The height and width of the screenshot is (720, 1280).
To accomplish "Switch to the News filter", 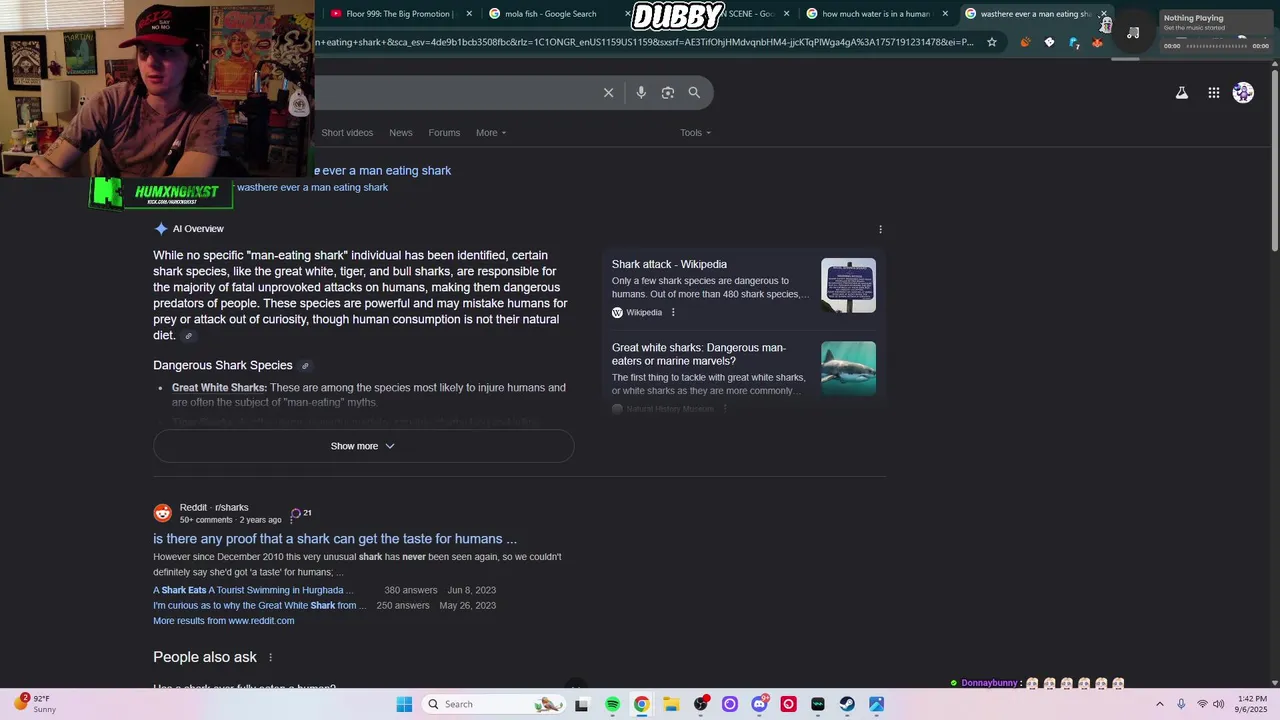I will (400, 133).
